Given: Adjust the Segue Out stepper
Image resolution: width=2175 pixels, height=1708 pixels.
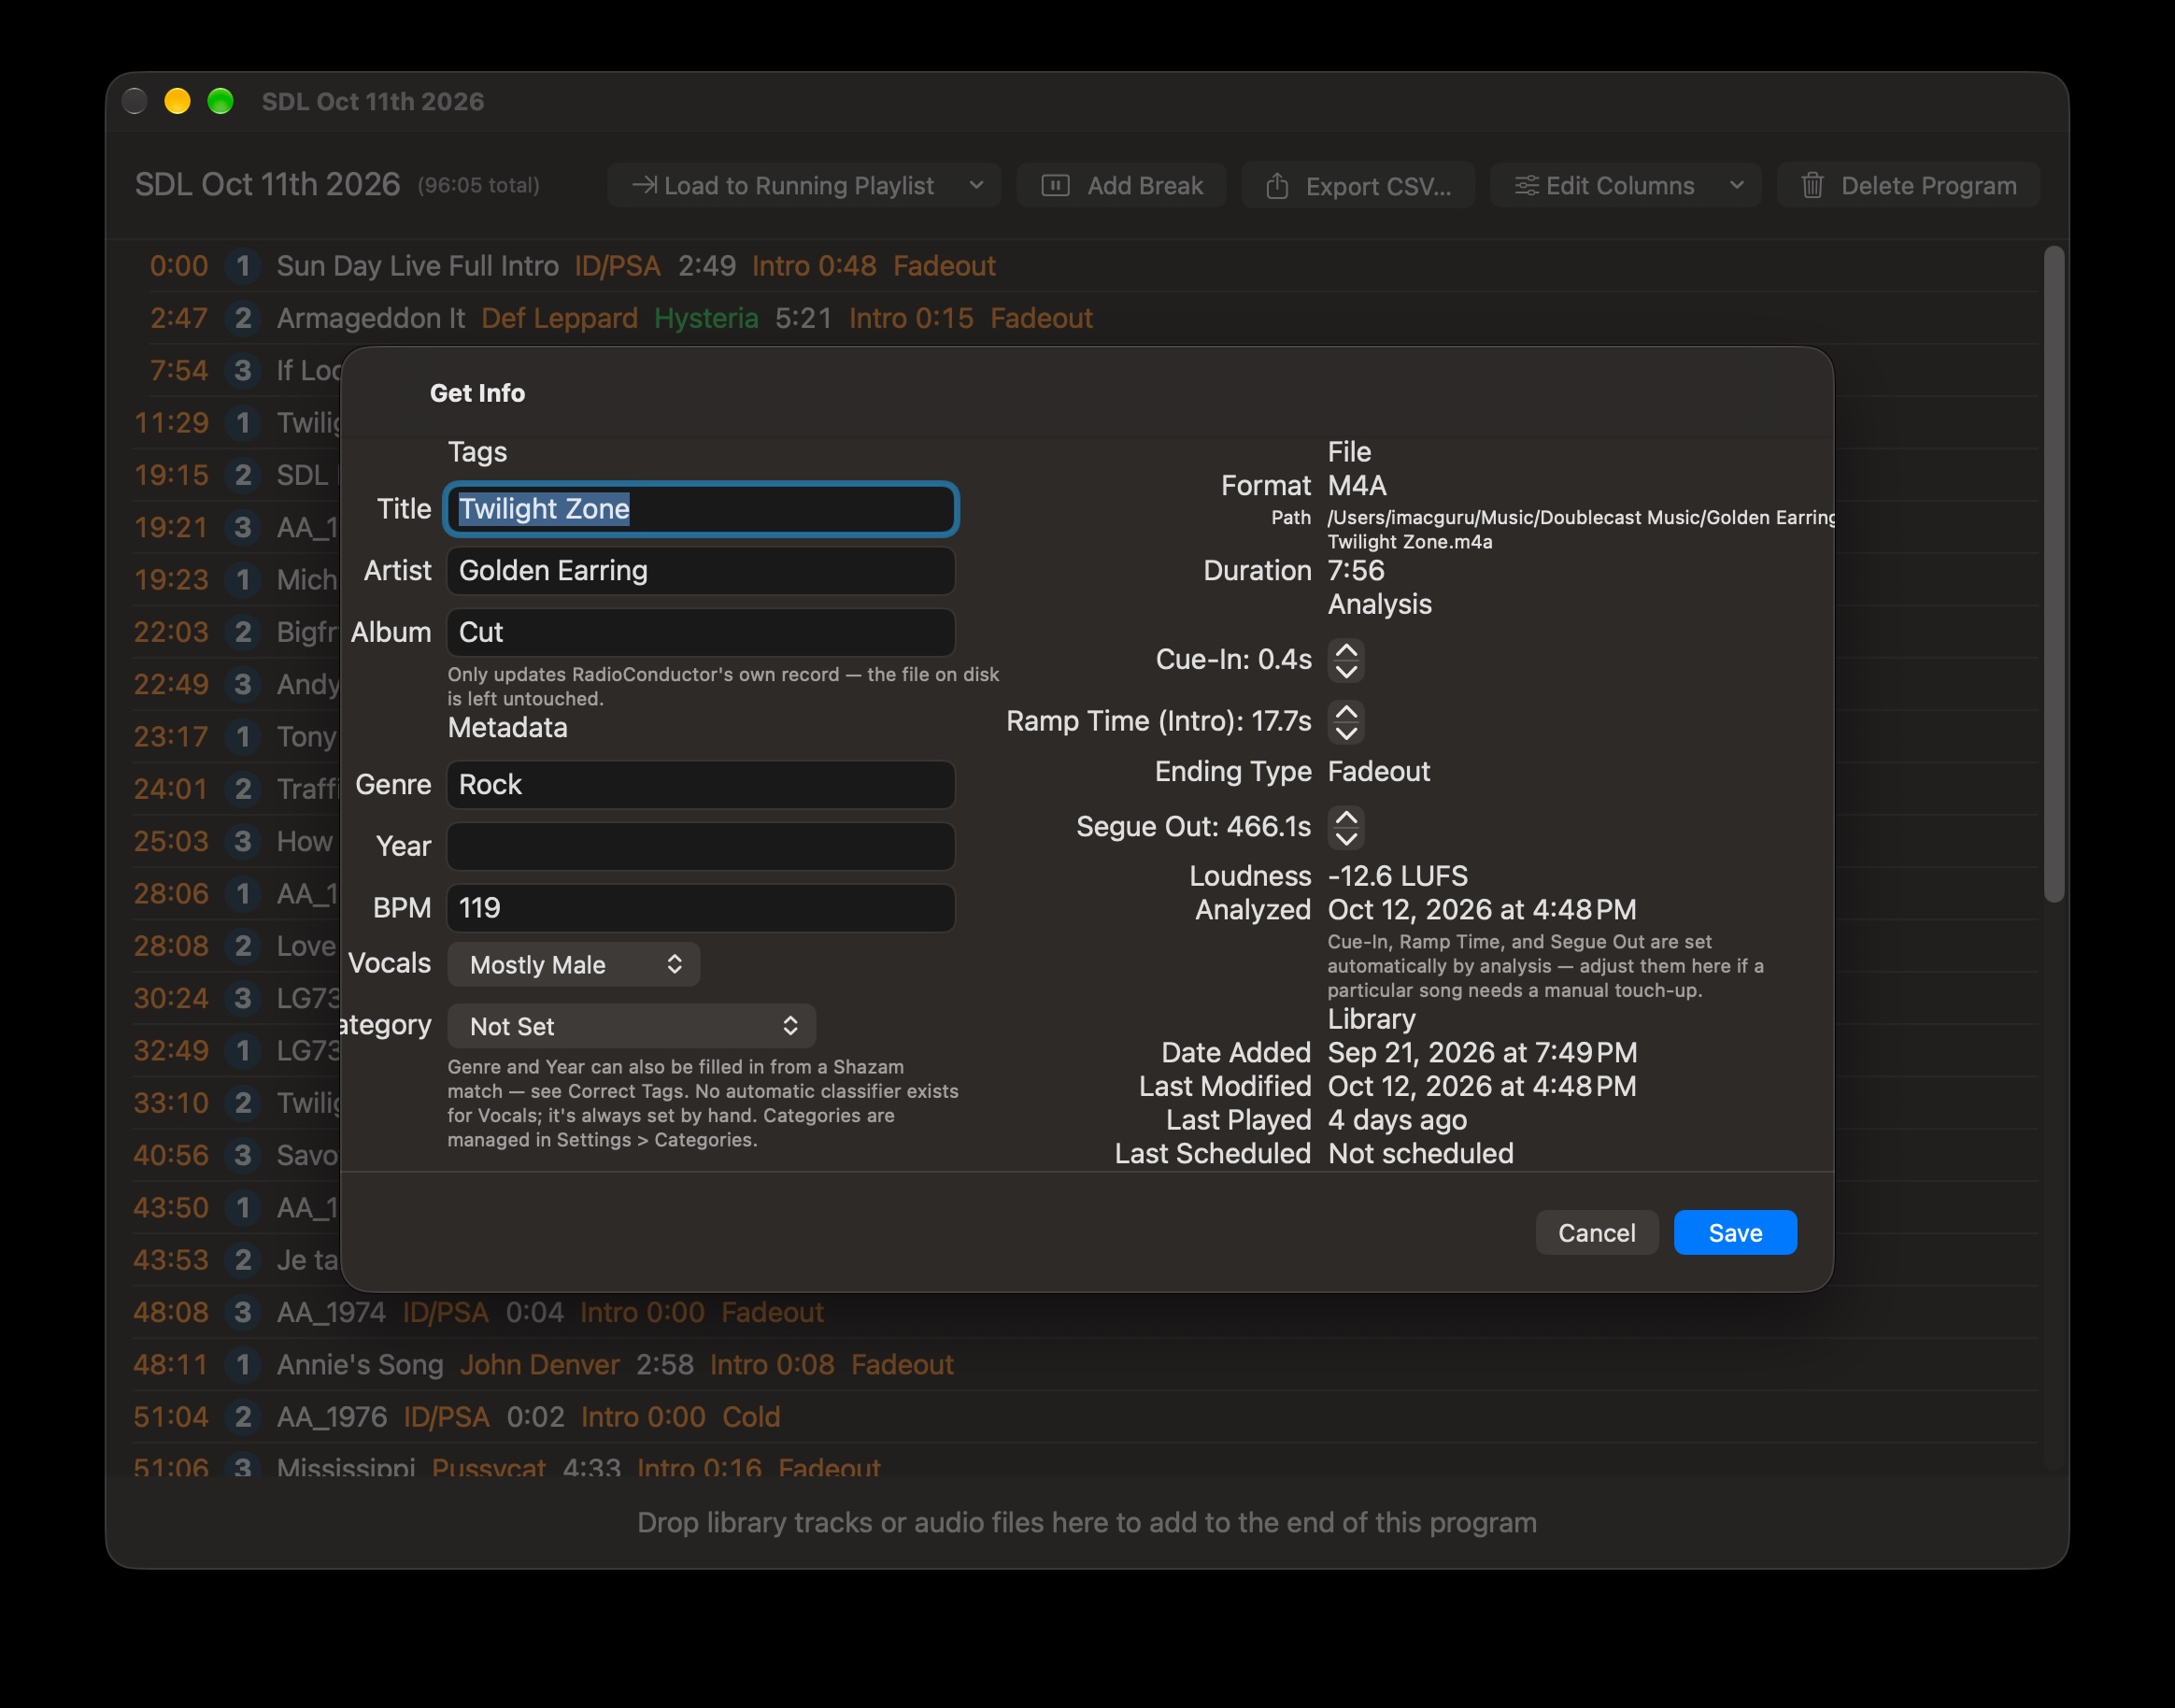Looking at the screenshot, I should pyautogui.click(x=1346, y=827).
